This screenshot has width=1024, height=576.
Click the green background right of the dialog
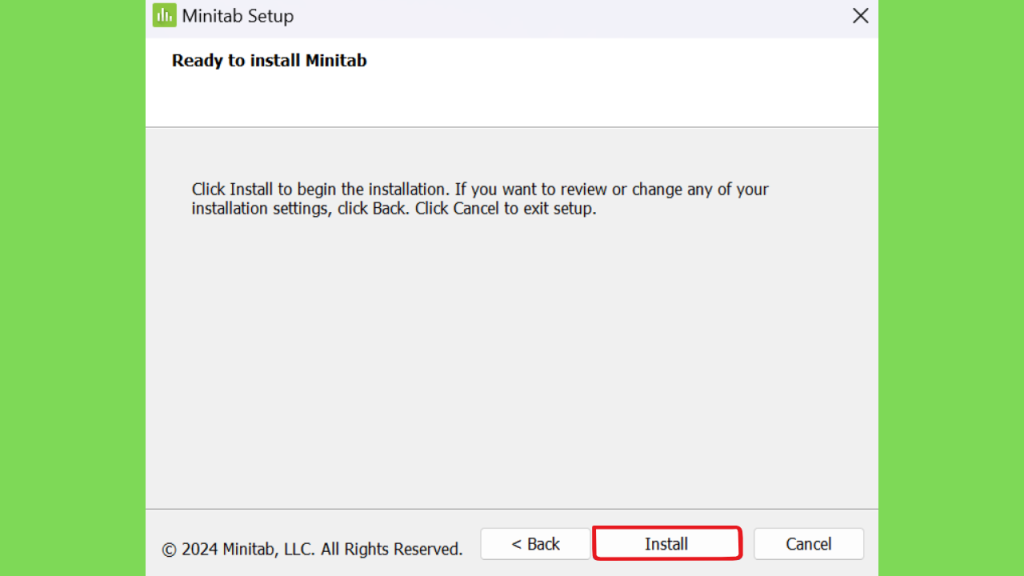click(951, 288)
